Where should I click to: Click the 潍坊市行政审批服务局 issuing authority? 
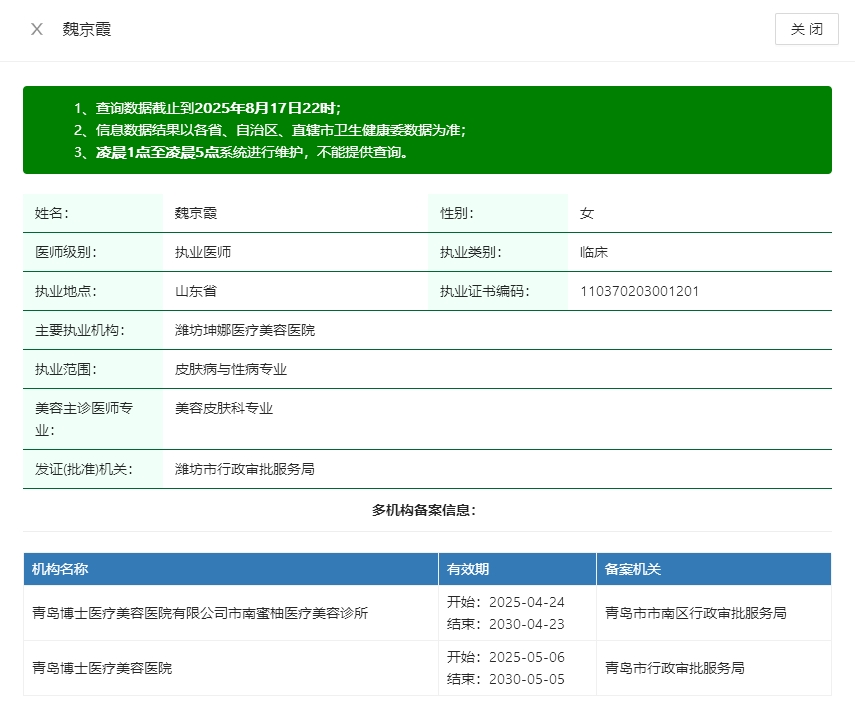click(x=245, y=469)
